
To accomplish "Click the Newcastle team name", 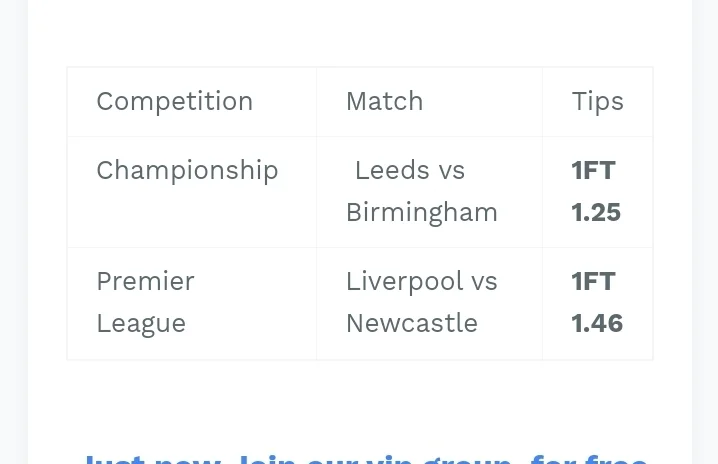I will 411,323.
